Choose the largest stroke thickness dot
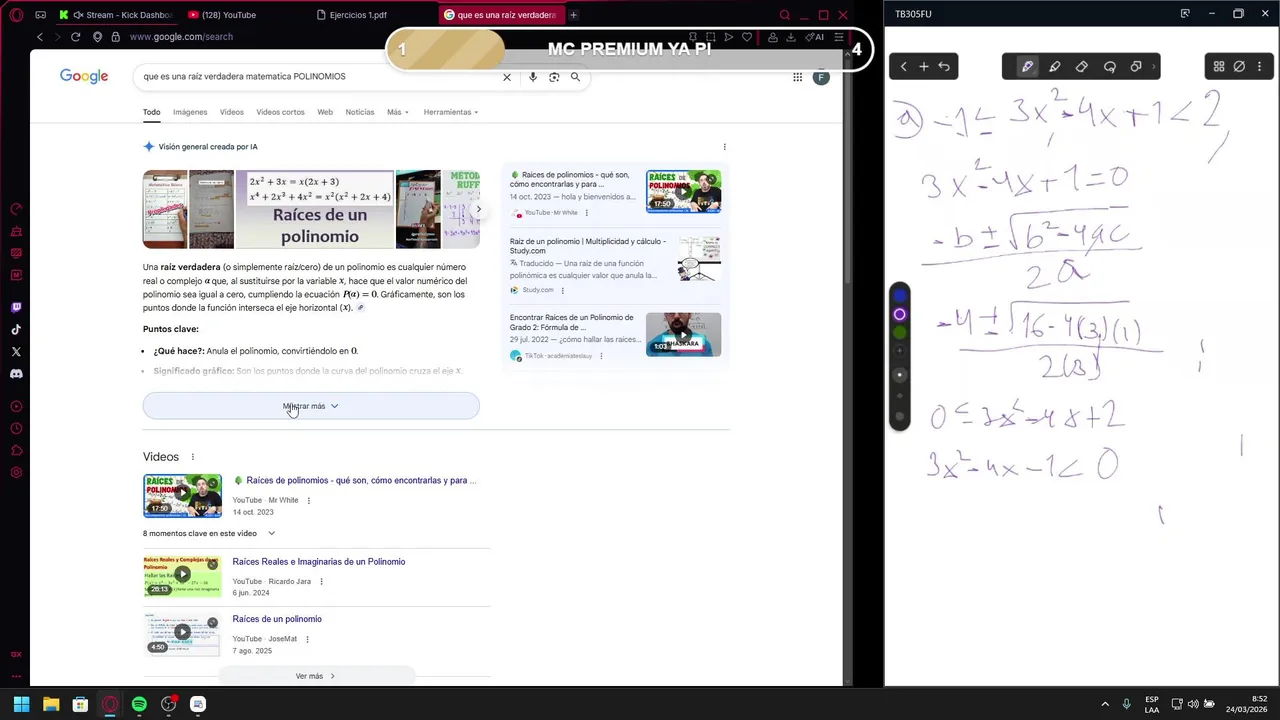Screen dimensions: 1280x720 tap(900, 416)
